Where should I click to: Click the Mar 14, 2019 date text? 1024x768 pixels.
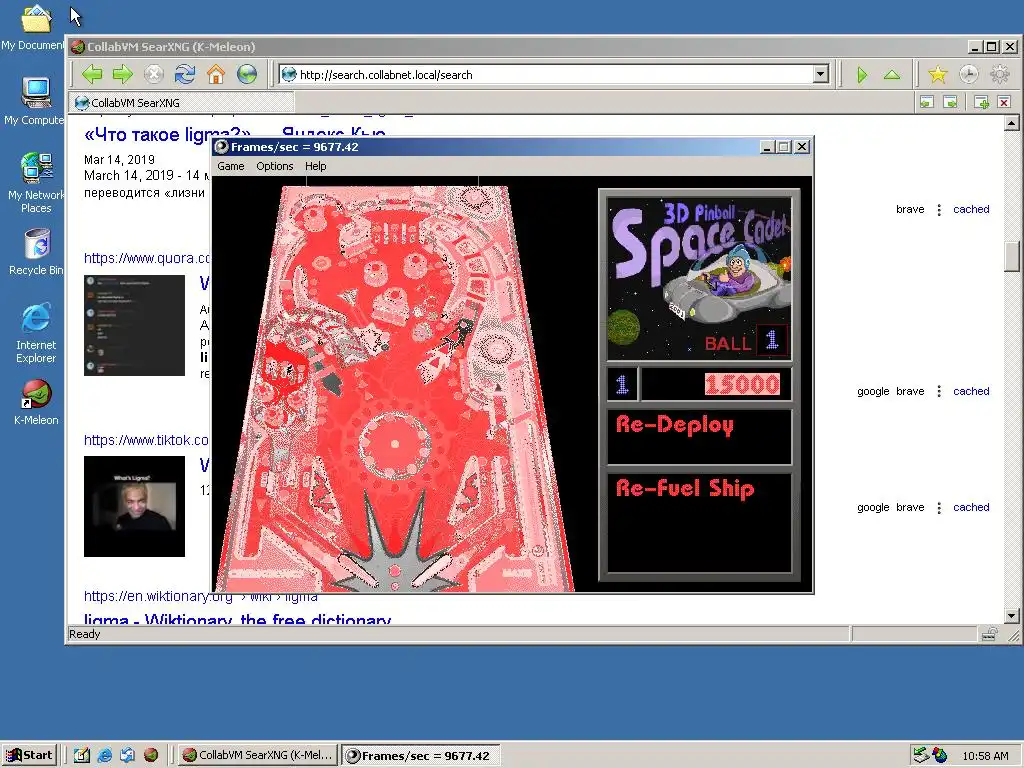[120, 160]
